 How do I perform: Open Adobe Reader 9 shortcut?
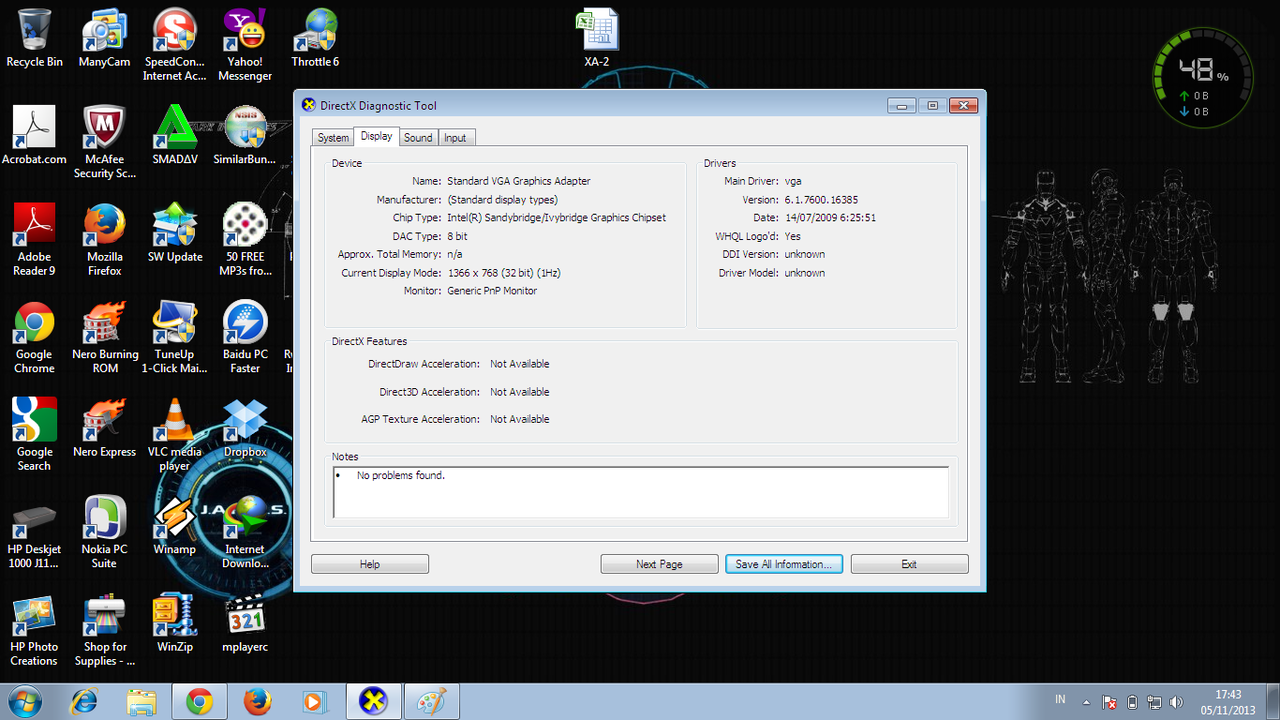[34, 240]
